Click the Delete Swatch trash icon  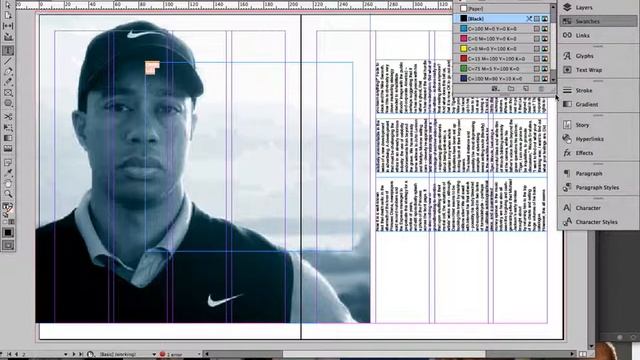[x=541, y=89]
